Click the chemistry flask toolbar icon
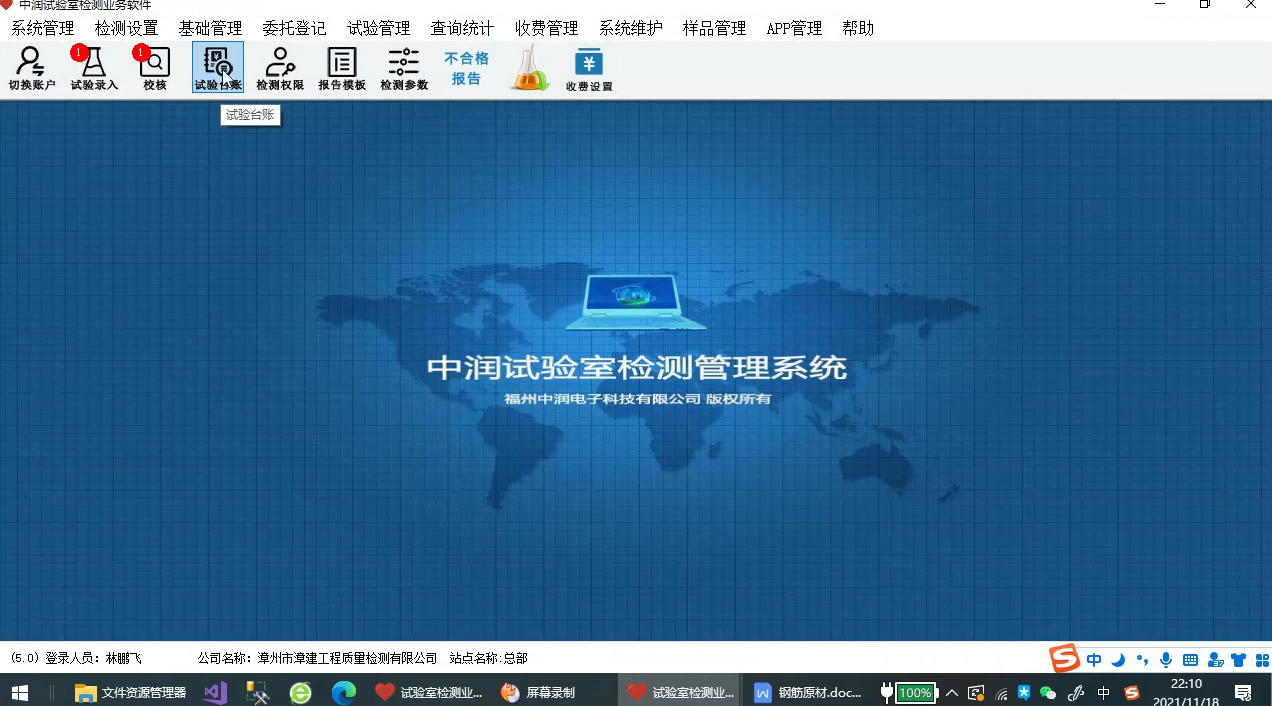The image size is (1272, 706). point(529,69)
